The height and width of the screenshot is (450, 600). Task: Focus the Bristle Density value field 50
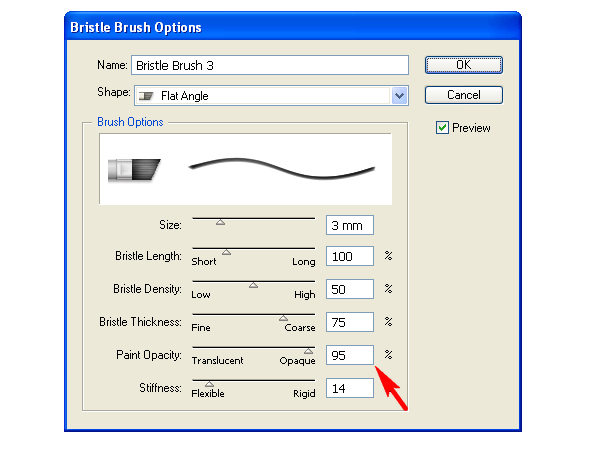[350, 289]
